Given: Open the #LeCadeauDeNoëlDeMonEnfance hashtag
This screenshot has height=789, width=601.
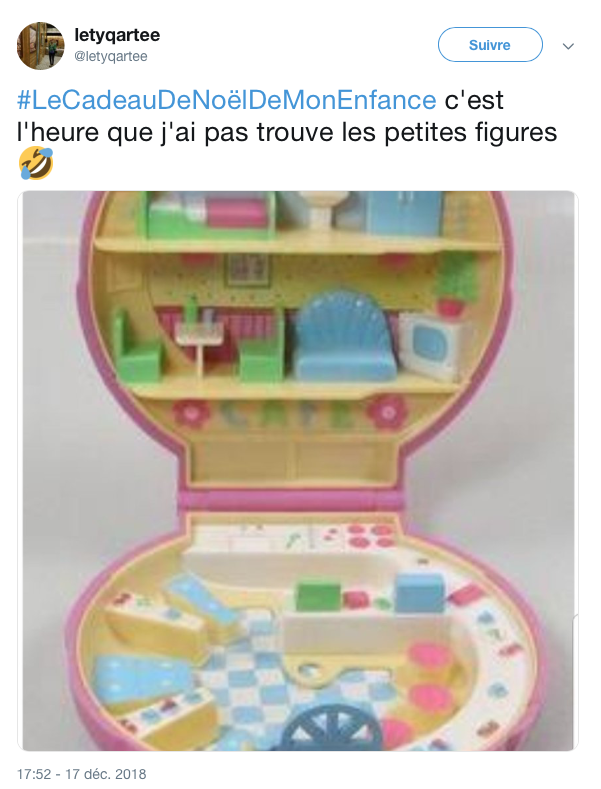Looking at the screenshot, I should [x=227, y=100].
